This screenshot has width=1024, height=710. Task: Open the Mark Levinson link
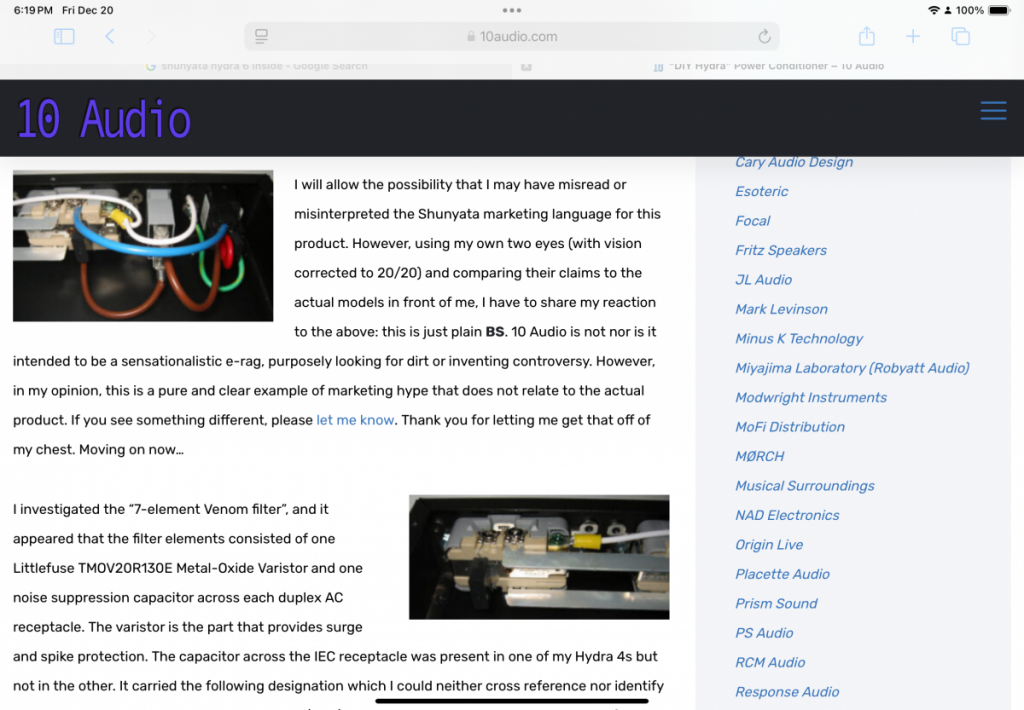782,309
